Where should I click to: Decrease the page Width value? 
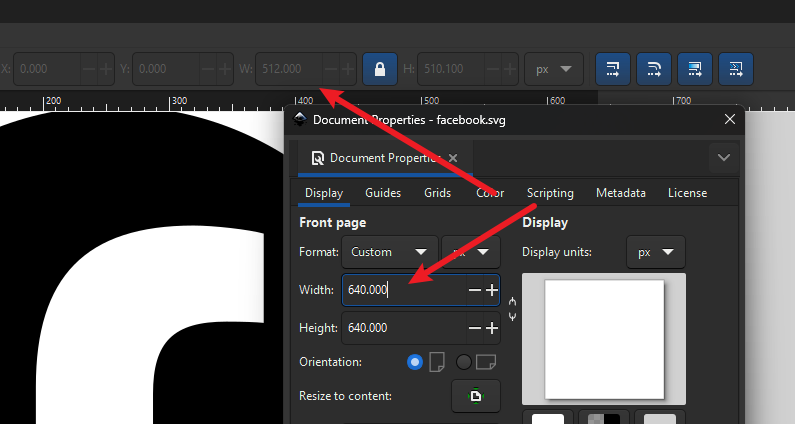pyautogui.click(x=475, y=290)
